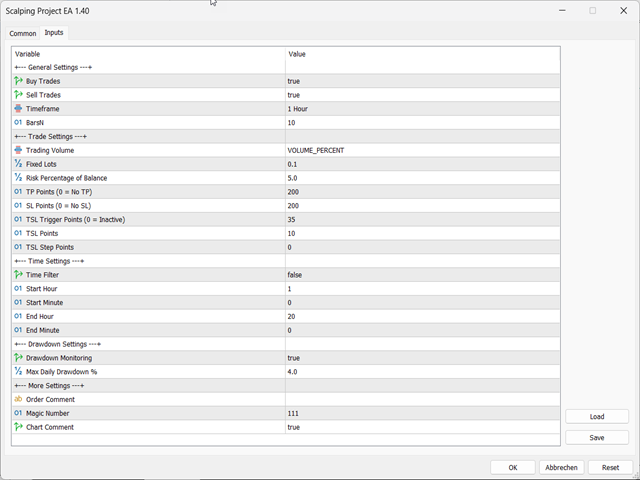Click the integer icon beside TSL Points
The image size is (640, 480).
(x=18, y=233)
